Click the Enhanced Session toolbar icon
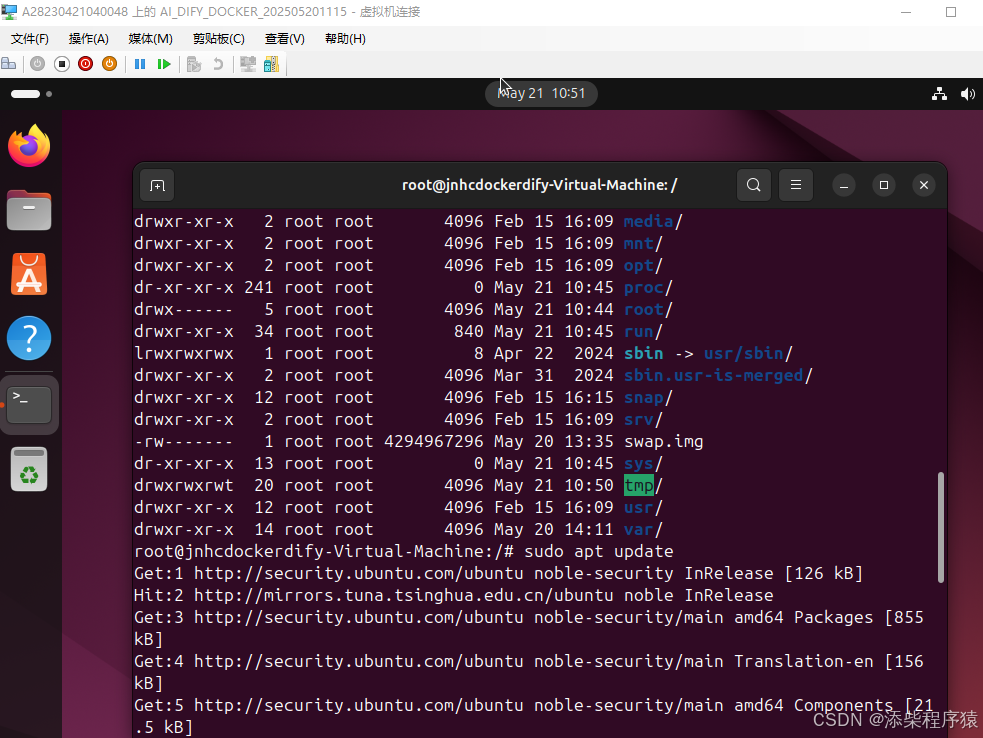 pyautogui.click(x=248, y=64)
